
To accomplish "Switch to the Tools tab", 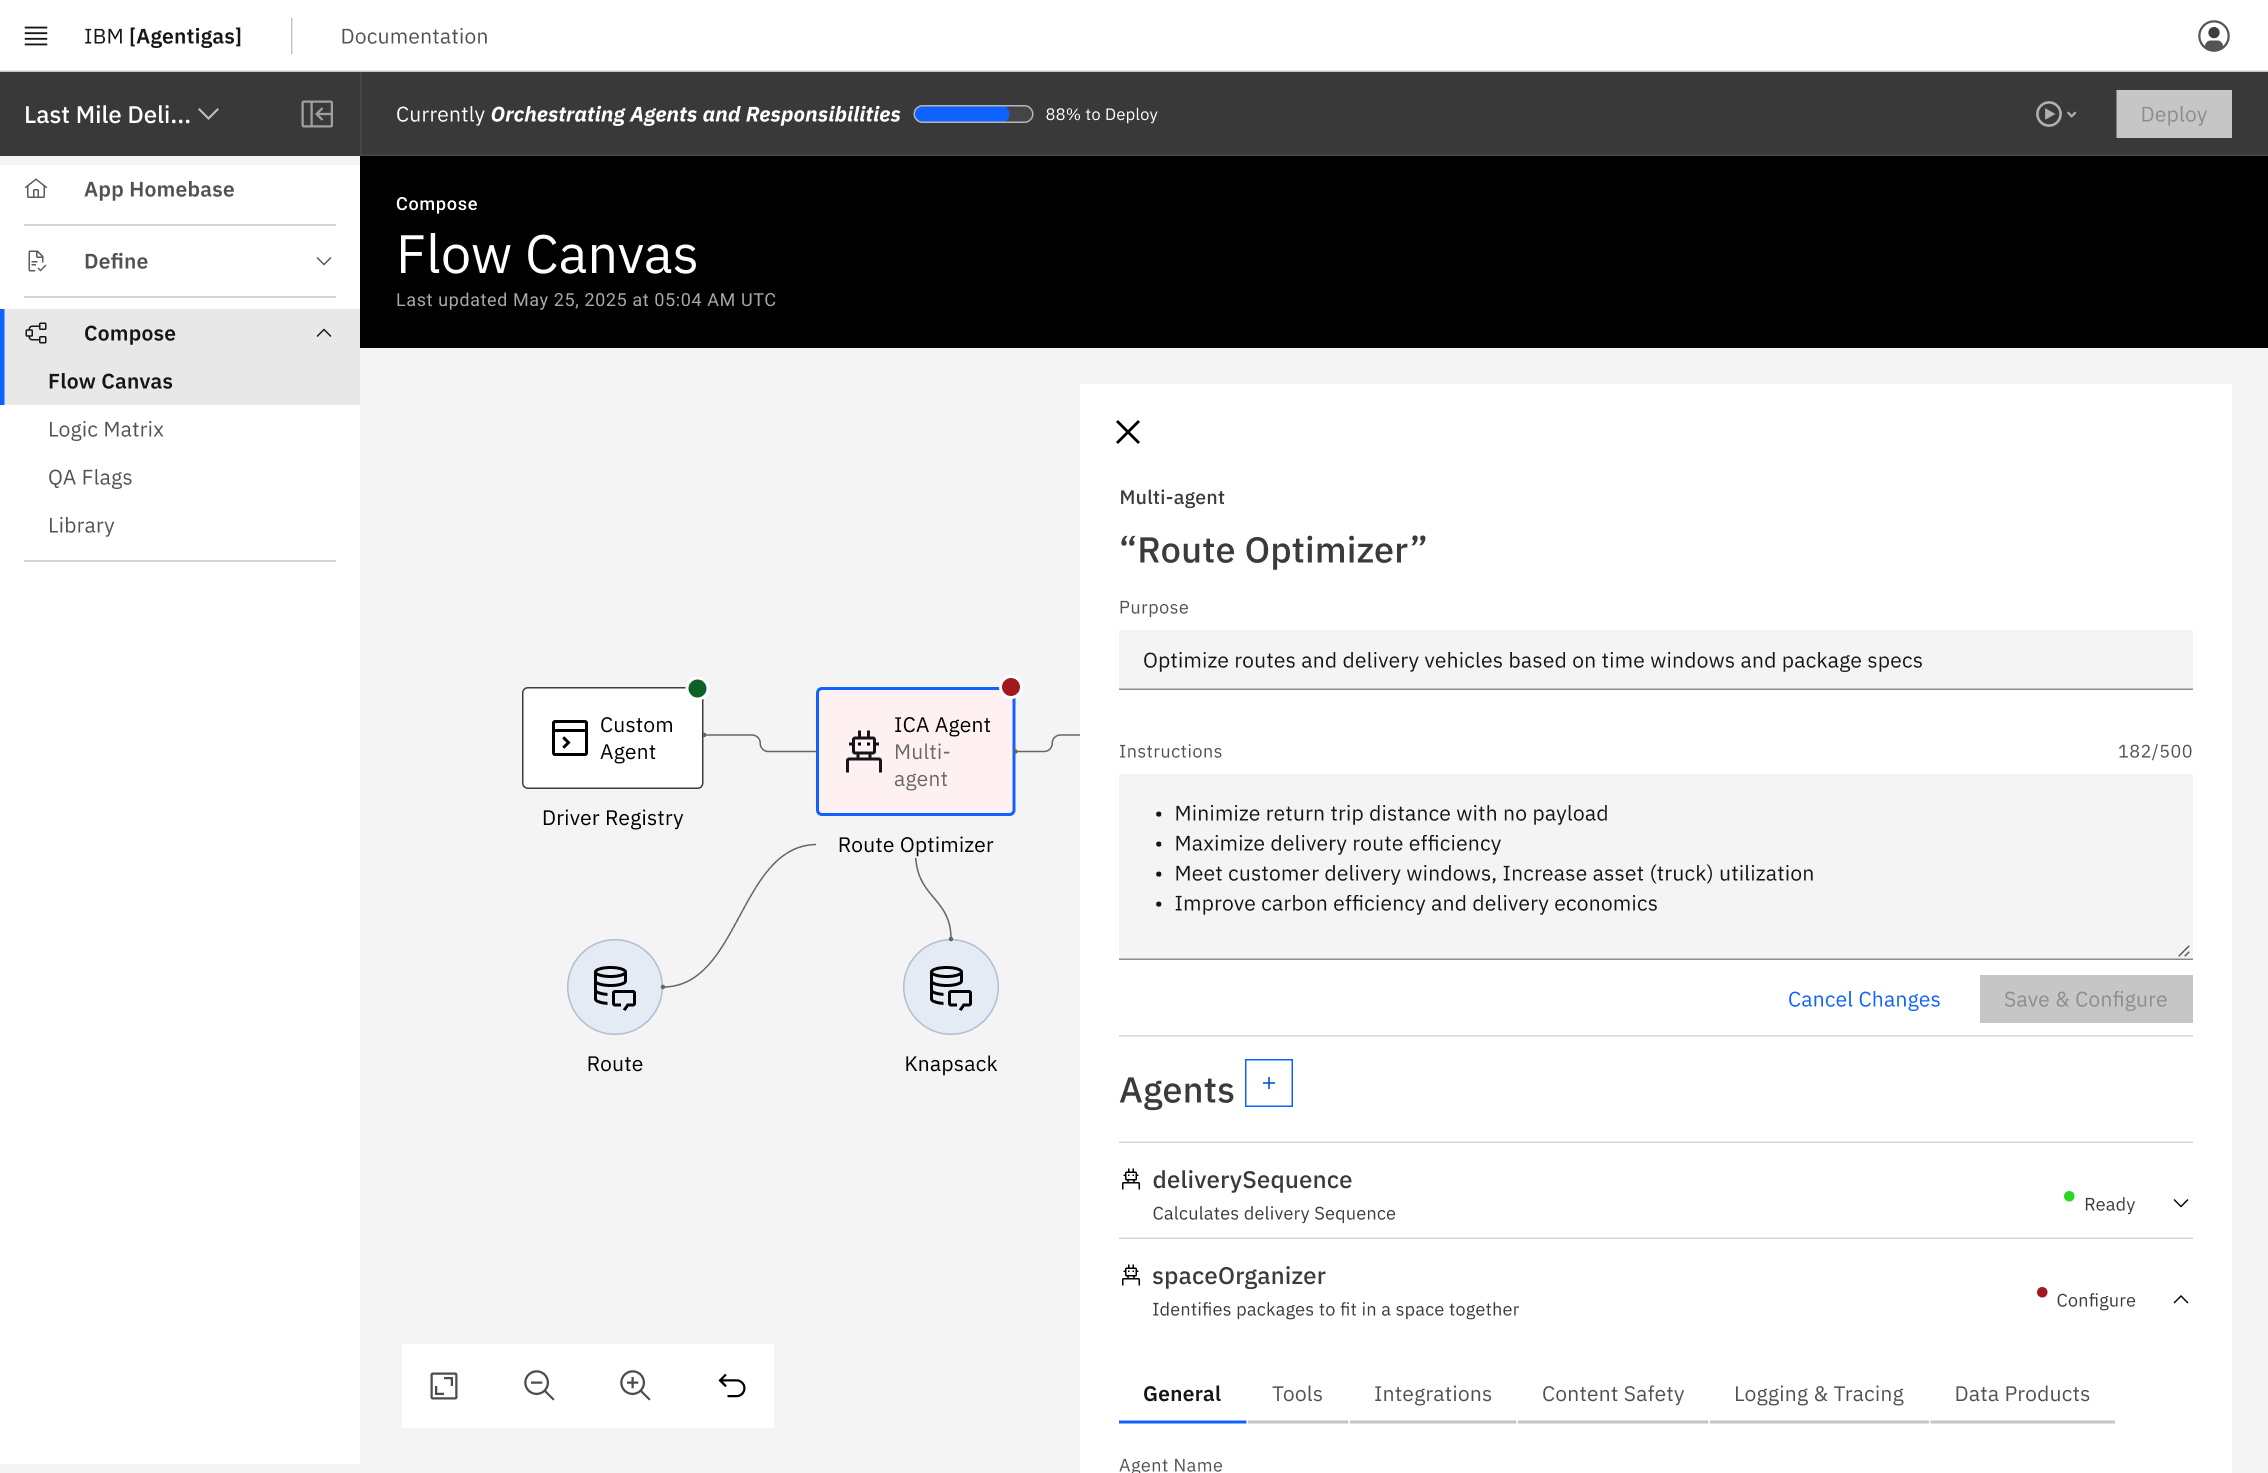I will 1297,1394.
